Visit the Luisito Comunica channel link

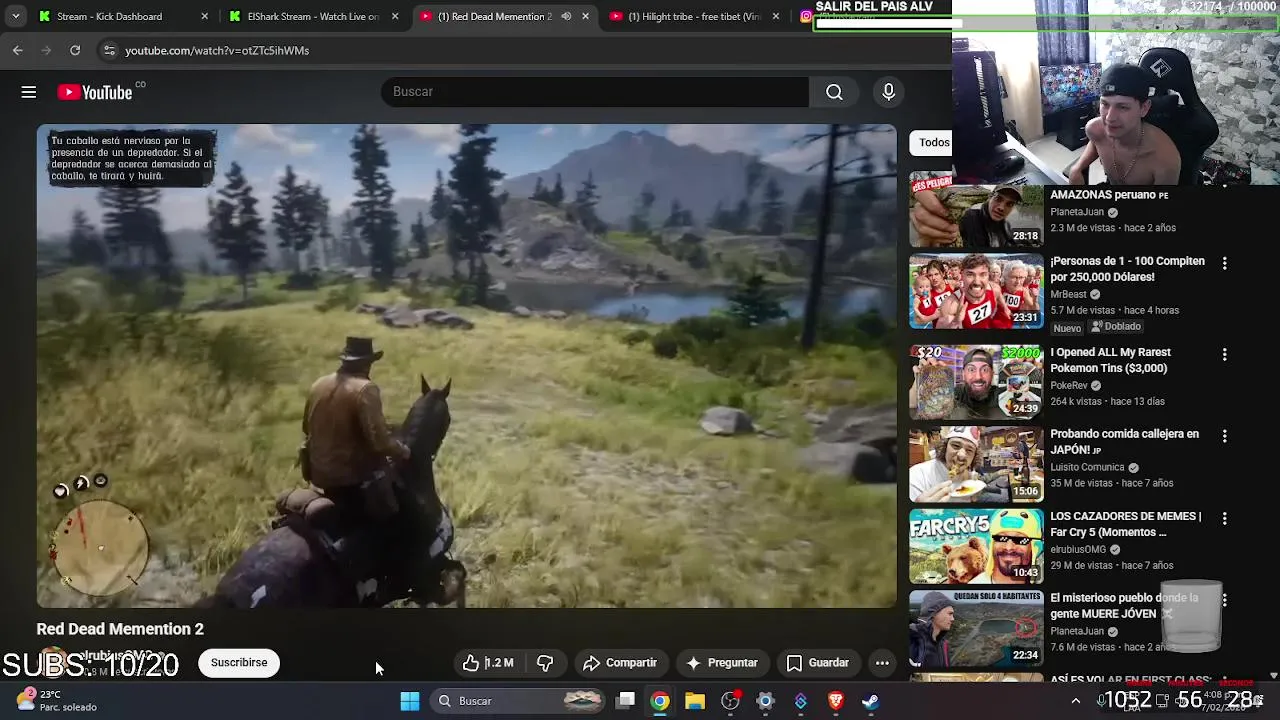(x=1087, y=467)
